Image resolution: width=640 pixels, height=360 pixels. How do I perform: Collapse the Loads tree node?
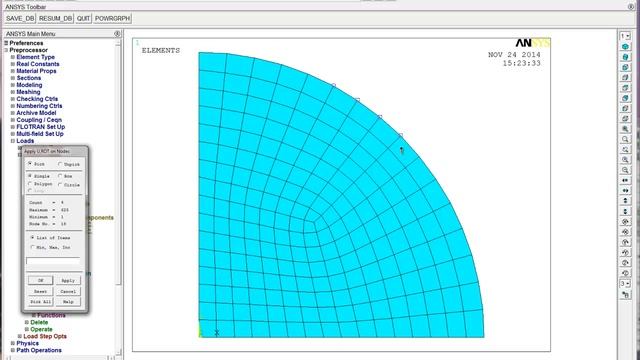[x=13, y=141]
